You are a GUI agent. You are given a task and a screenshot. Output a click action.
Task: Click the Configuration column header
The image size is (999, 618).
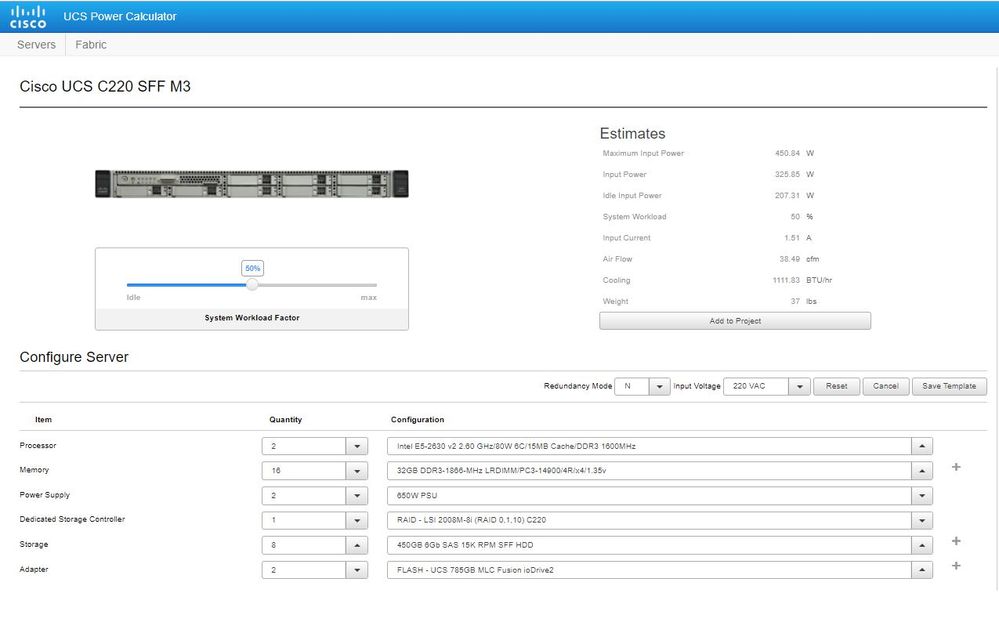pos(417,420)
